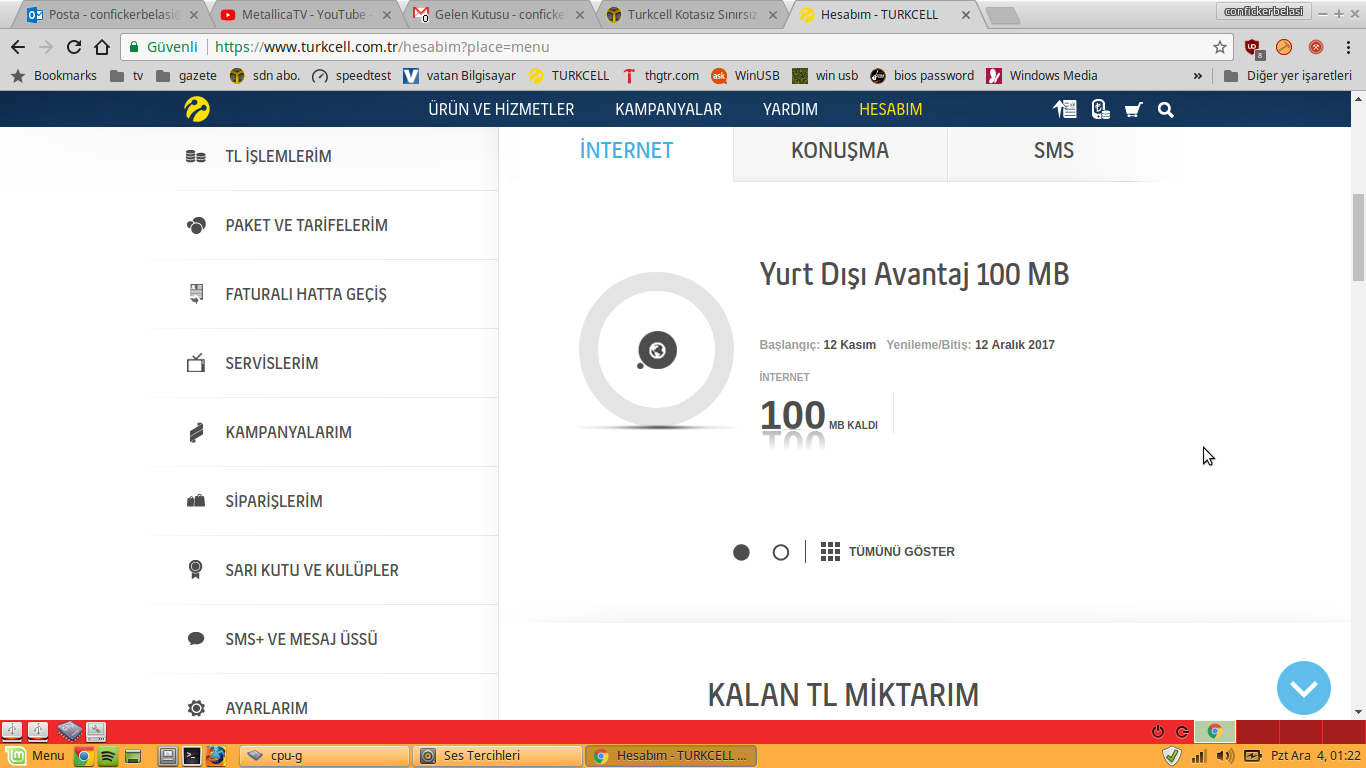Click the globe icon inside the usage ring
This screenshot has height=768, width=1366.
click(657, 351)
